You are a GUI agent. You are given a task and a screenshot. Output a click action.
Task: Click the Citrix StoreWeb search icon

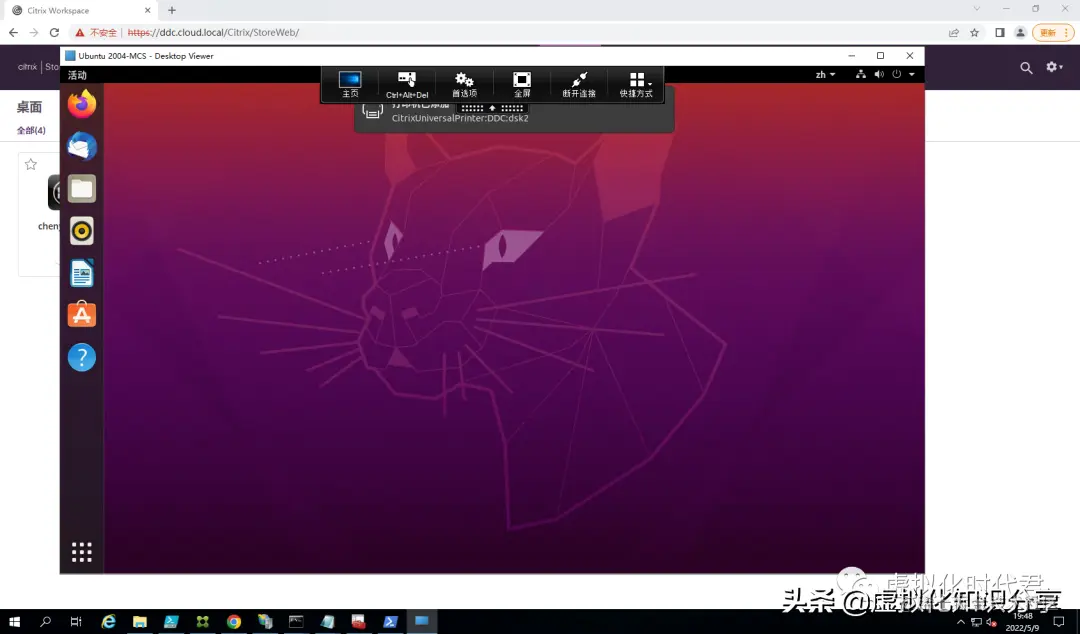pyautogui.click(x=1026, y=68)
